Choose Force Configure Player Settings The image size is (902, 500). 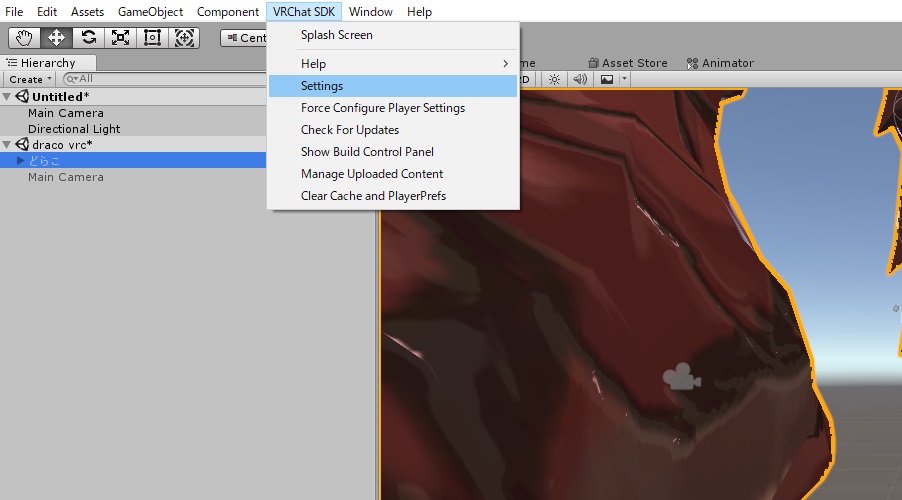[393, 108]
